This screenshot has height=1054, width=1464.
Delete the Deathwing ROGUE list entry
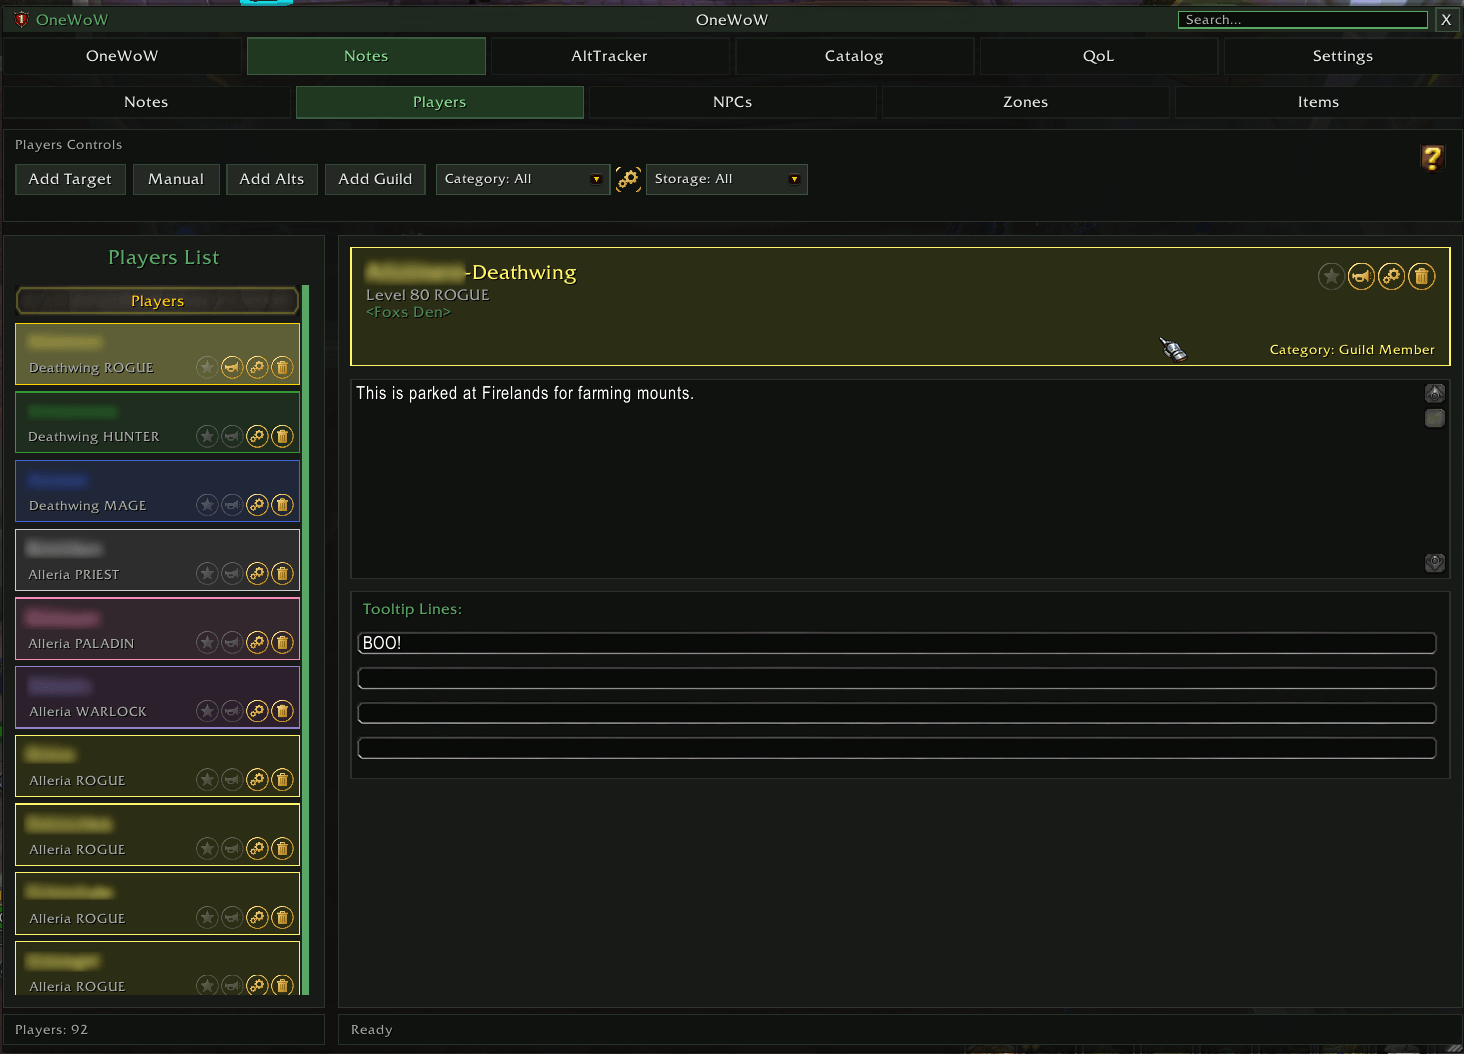click(x=282, y=367)
